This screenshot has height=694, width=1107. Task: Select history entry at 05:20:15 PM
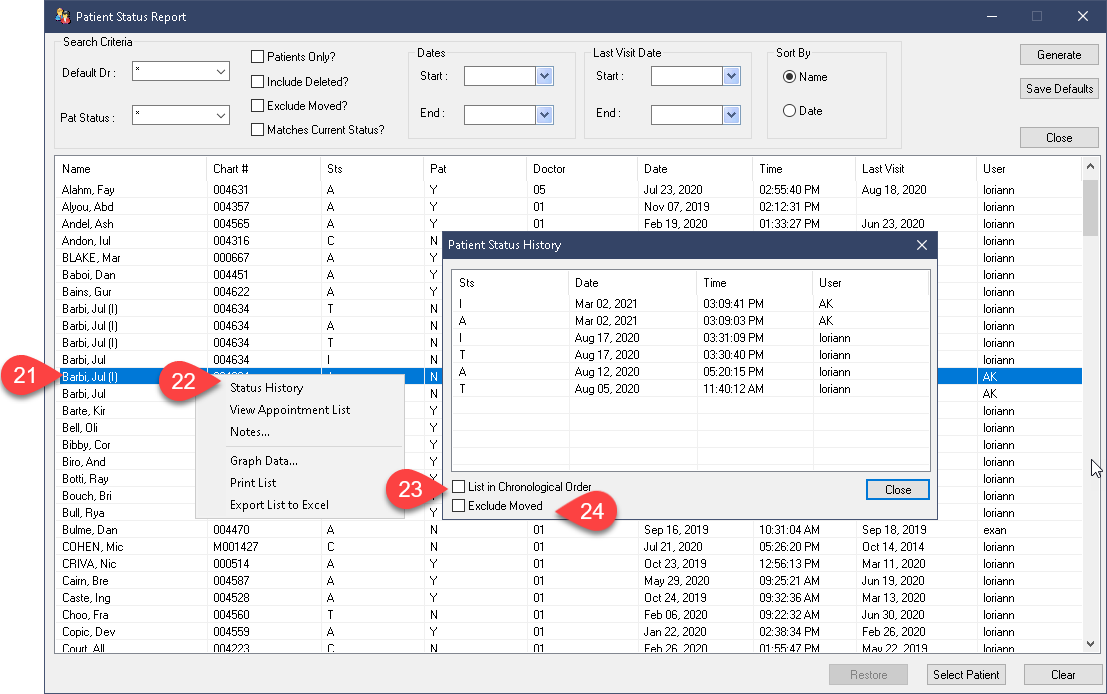(690, 371)
